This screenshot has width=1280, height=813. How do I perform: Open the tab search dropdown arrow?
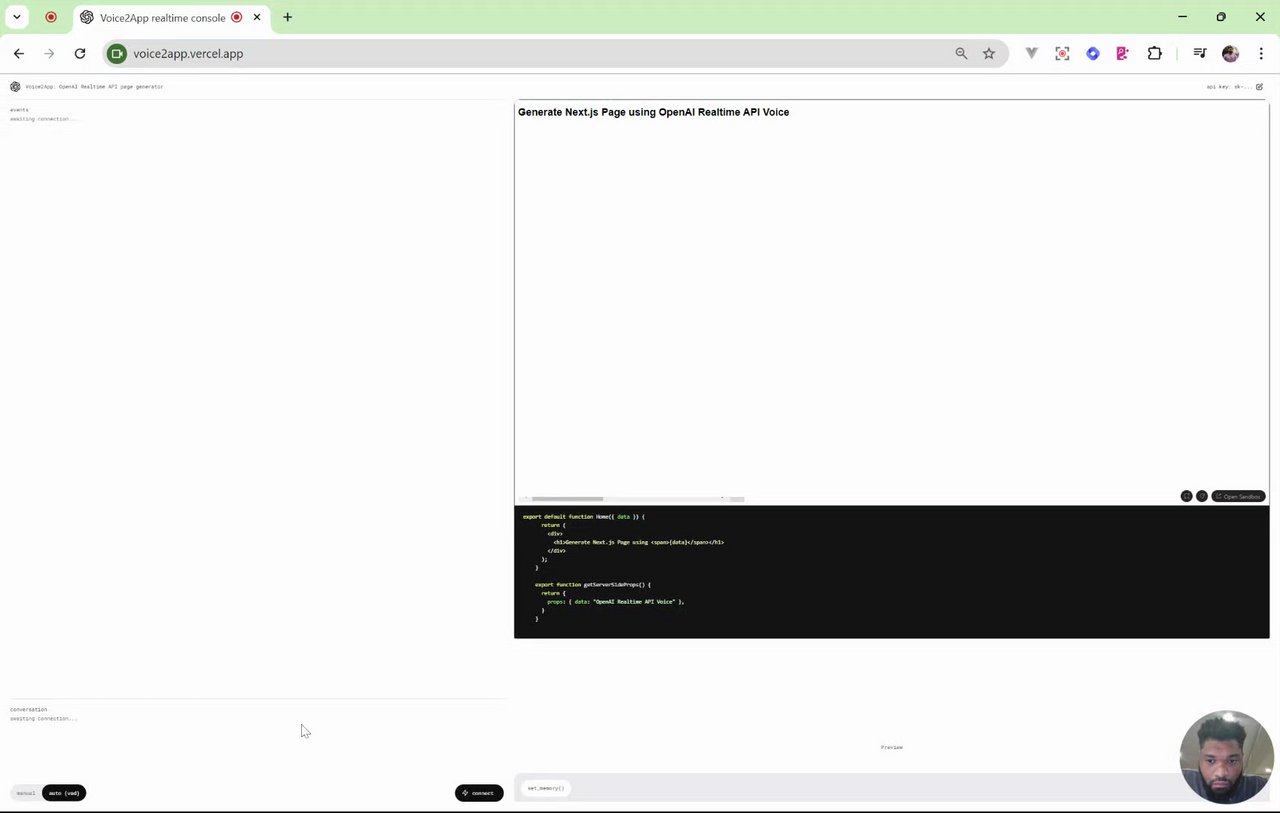pos(17,17)
